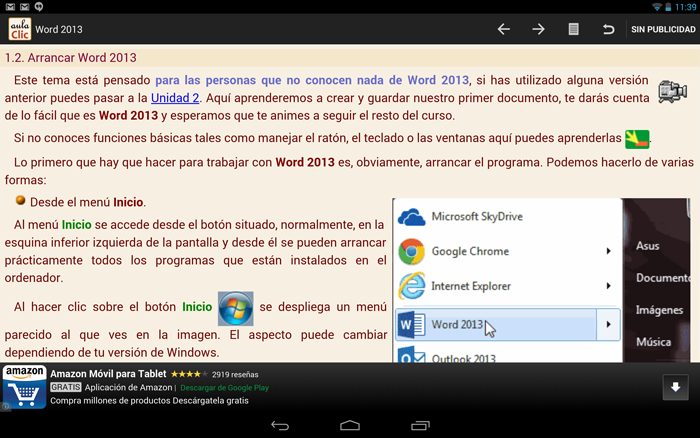Click the Internet Explorer icon
This screenshot has height=438, width=700.
pyautogui.click(x=411, y=286)
